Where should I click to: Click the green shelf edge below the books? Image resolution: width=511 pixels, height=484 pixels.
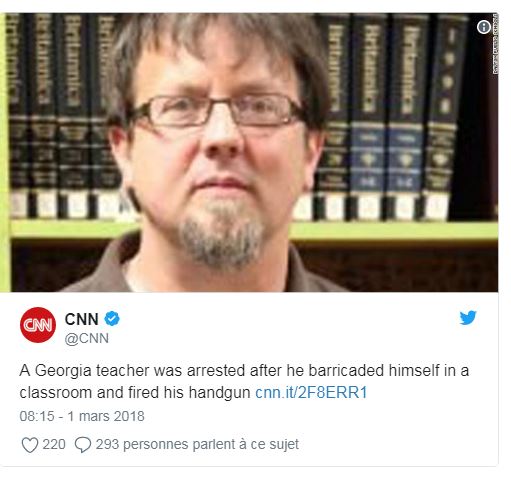click(253, 231)
